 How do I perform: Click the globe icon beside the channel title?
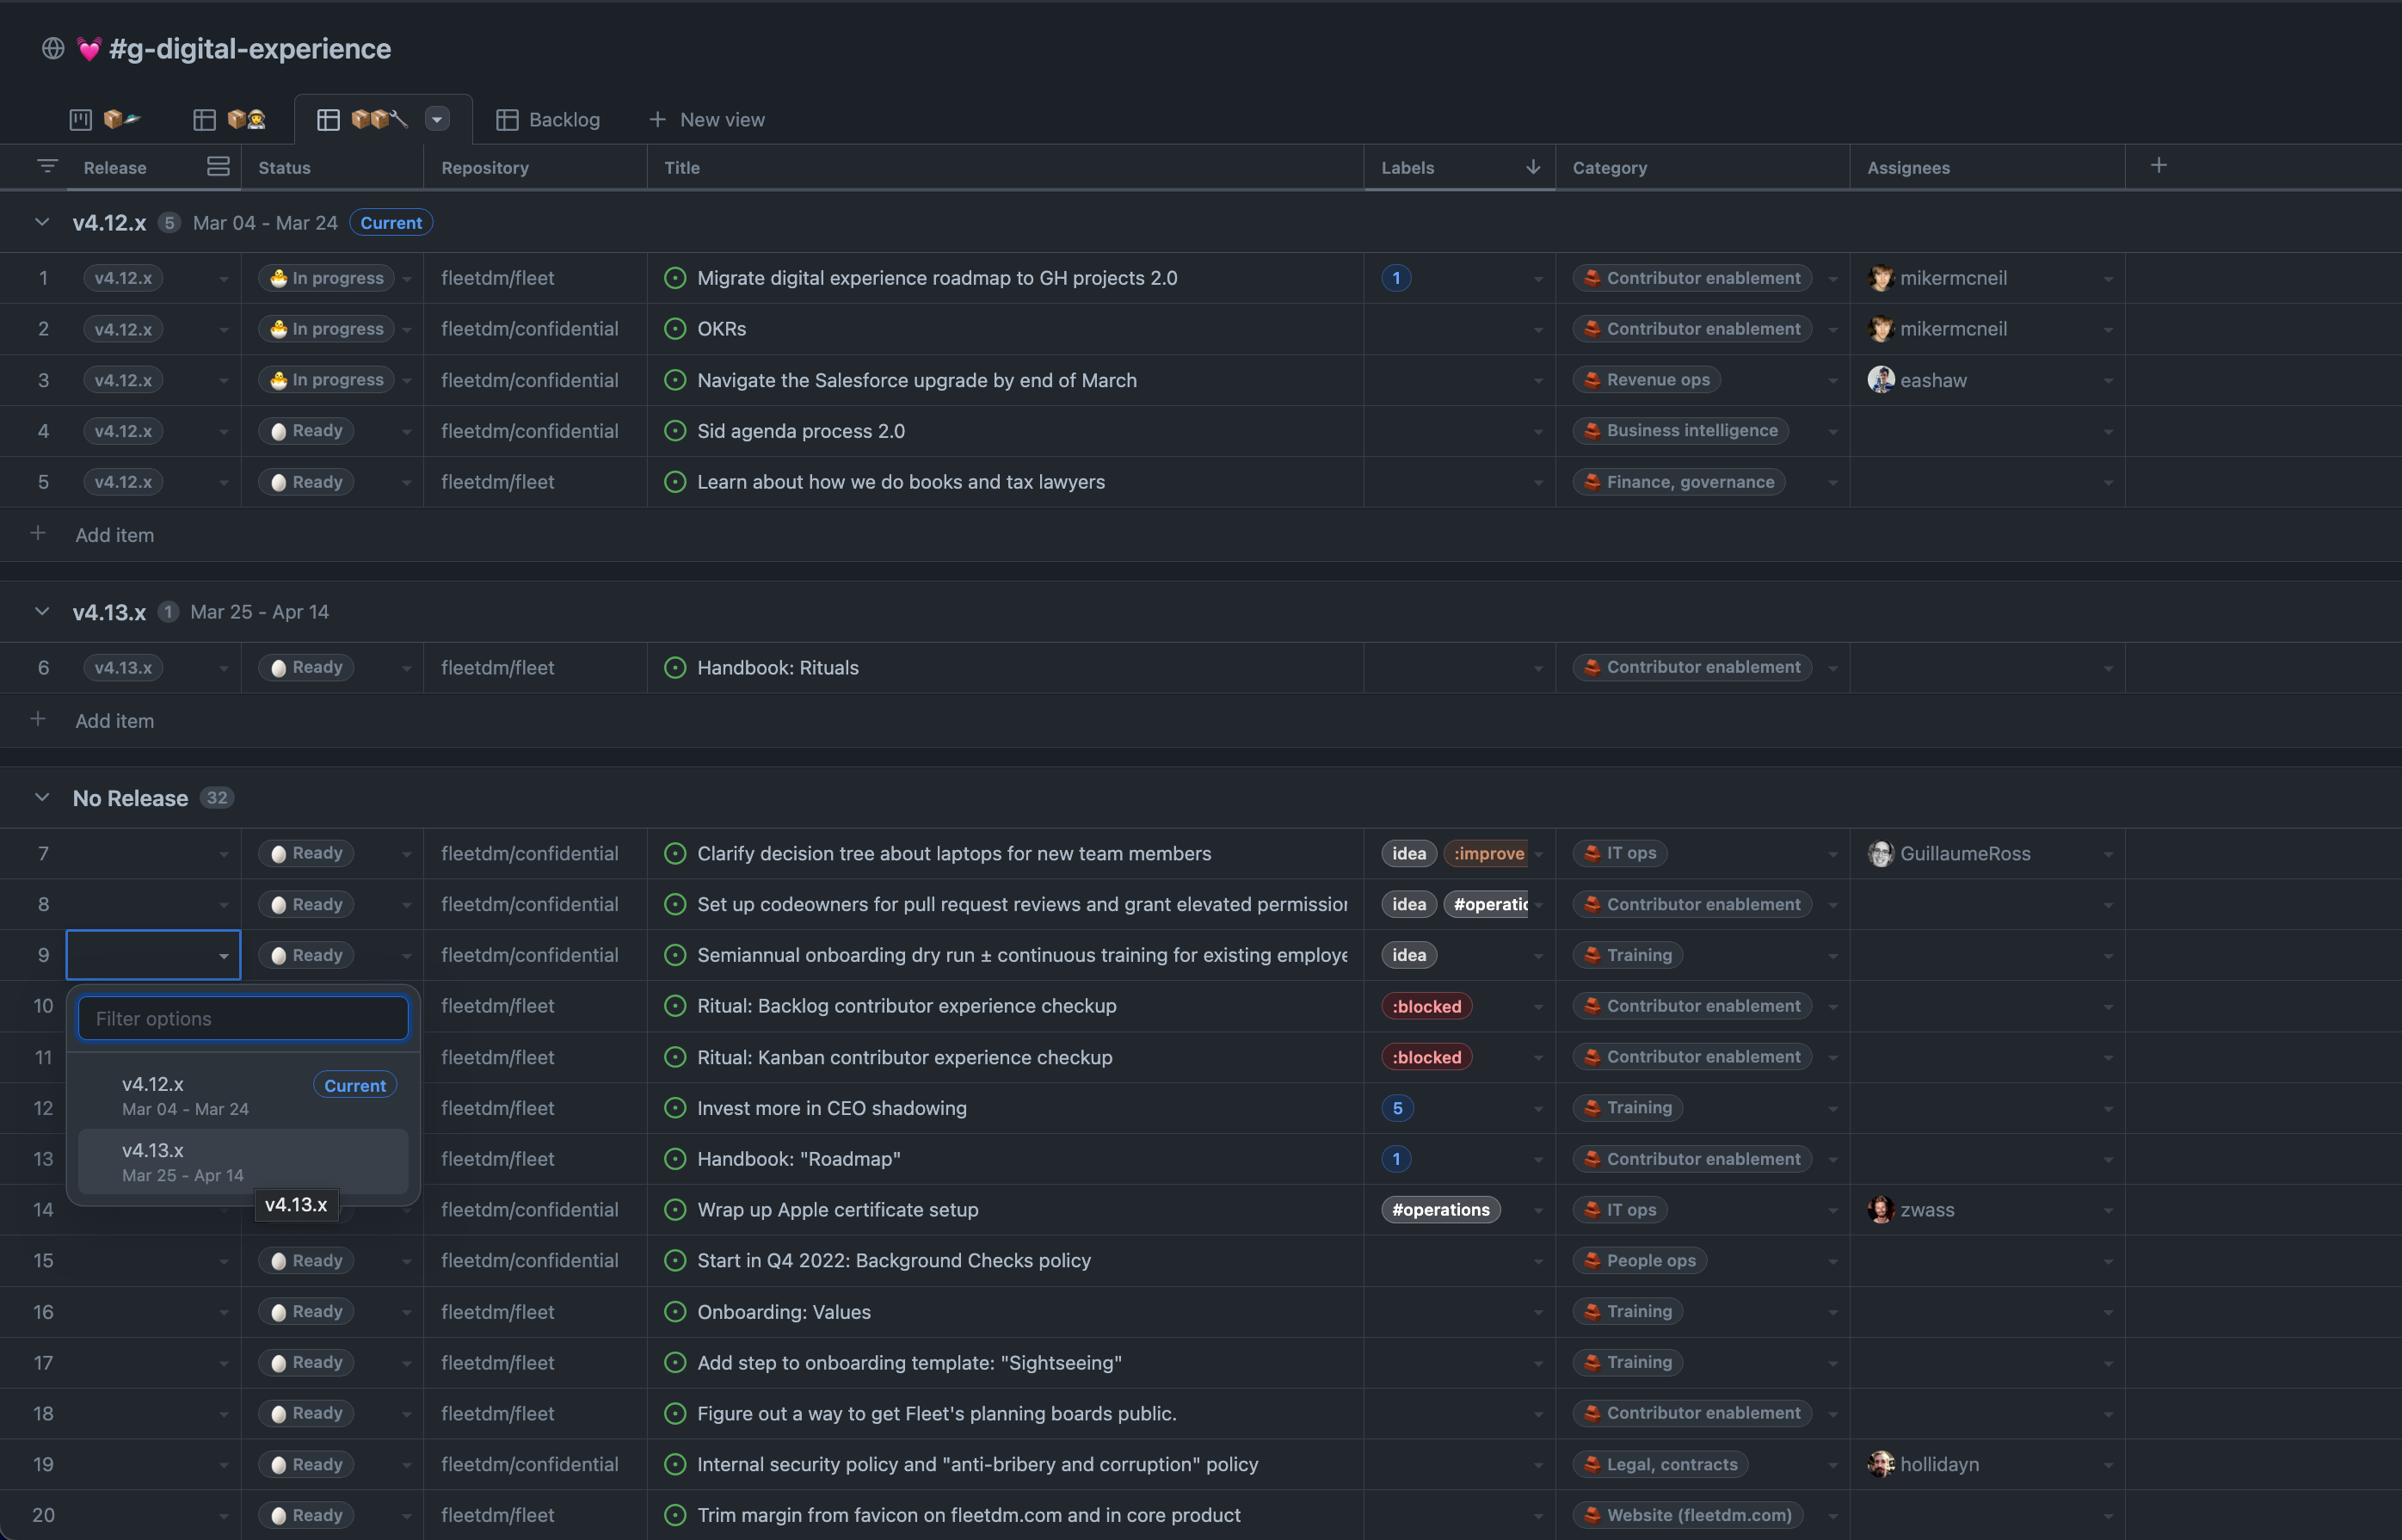click(x=53, y=48)
